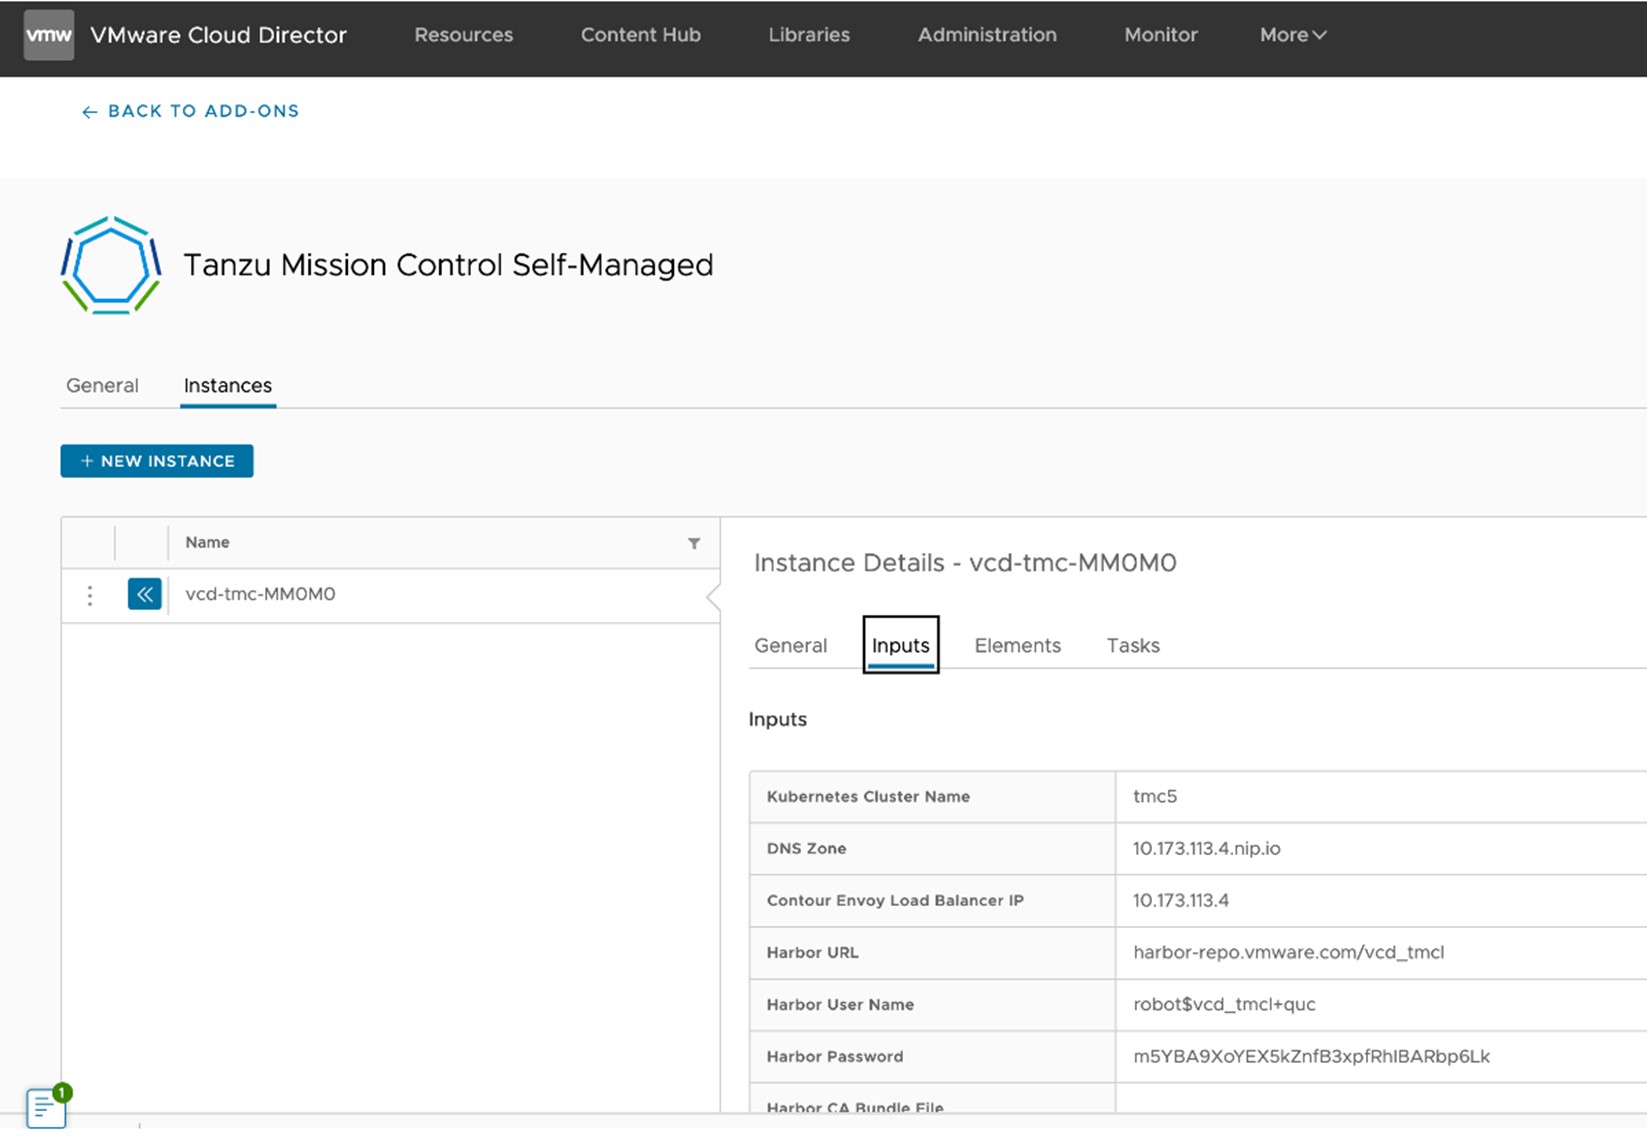
Task: Open the Resources menu
Action: coord(463,35)
